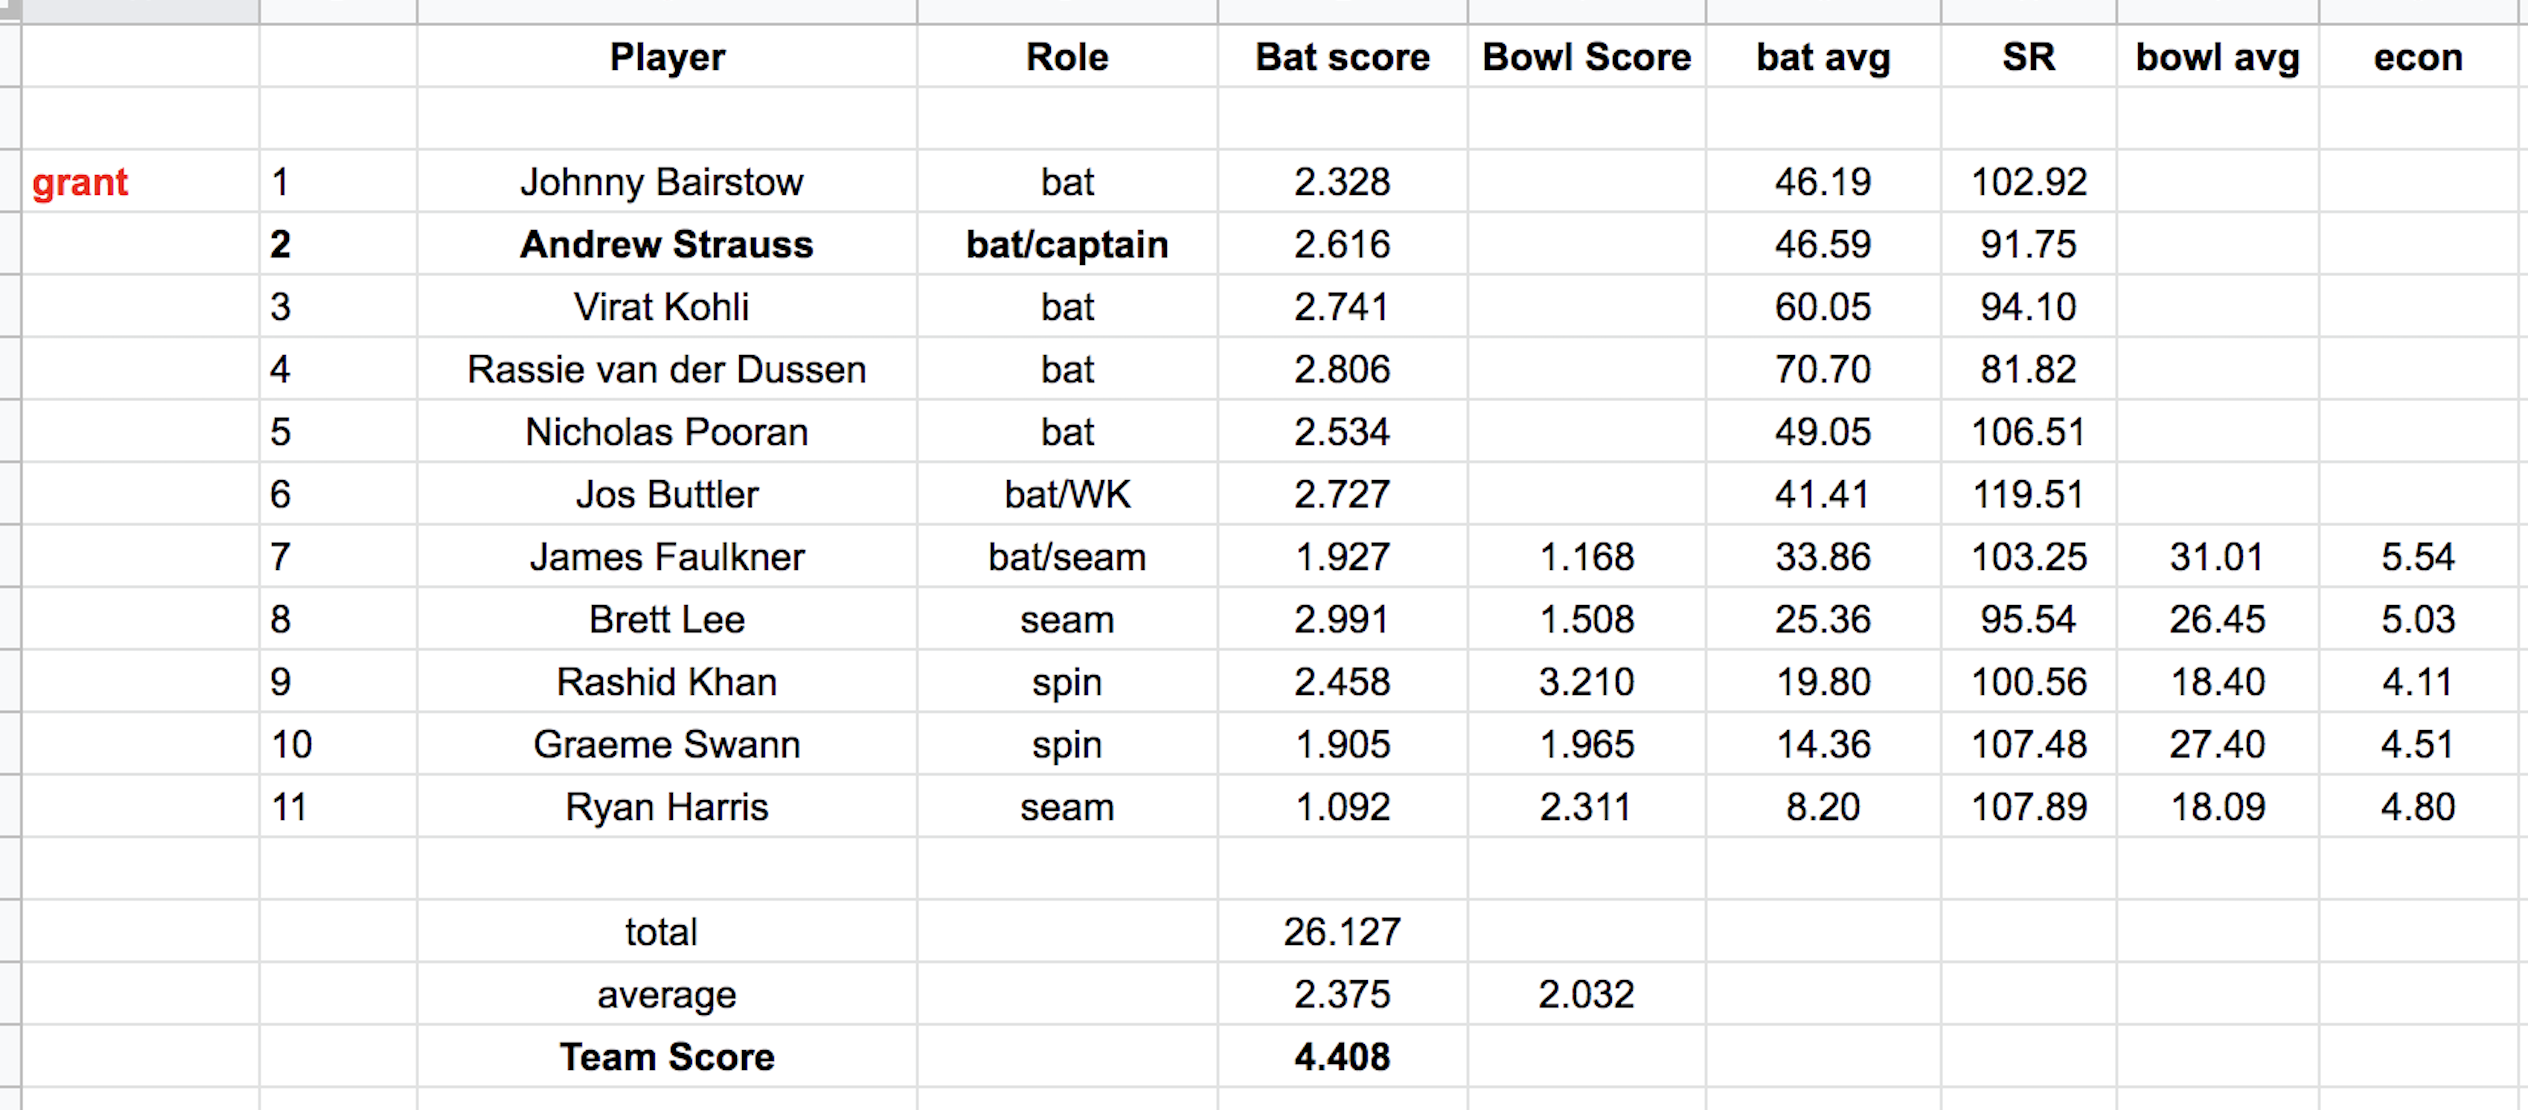Select Ryan Harris's bowl avg 18.09

pyautogui.click(x=2217, y=807)
